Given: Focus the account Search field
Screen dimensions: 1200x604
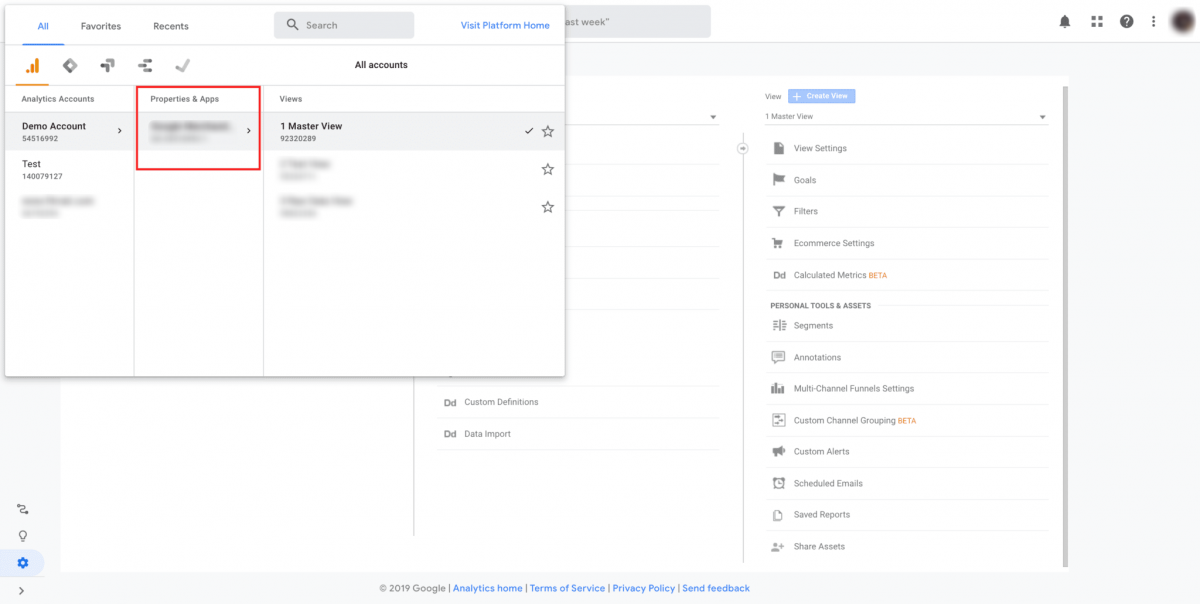Looking at the screenshot, I should [x=344, y=25].
